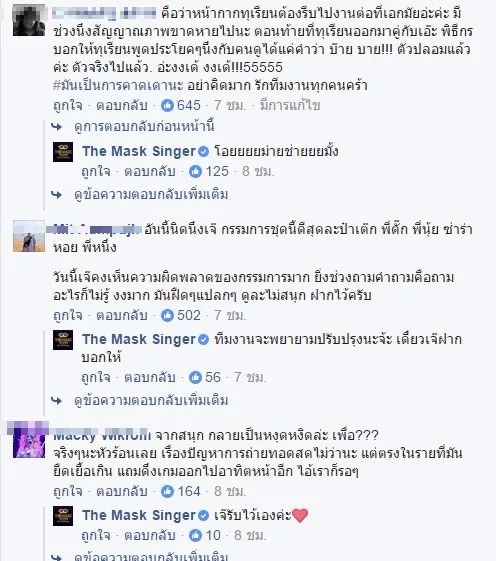496x561 pixels.
Task: Expand previous replies under the first comment
Action: point(144,126)
